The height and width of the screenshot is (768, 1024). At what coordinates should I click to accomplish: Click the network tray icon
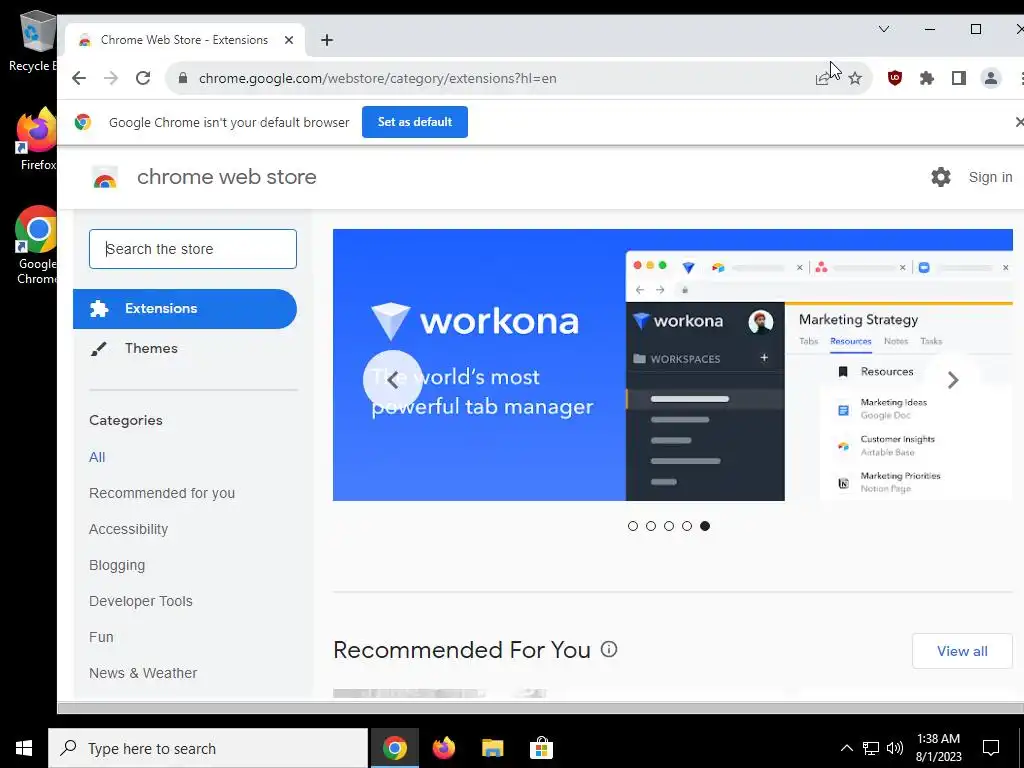pyautogui.click(x=871, y=748)
